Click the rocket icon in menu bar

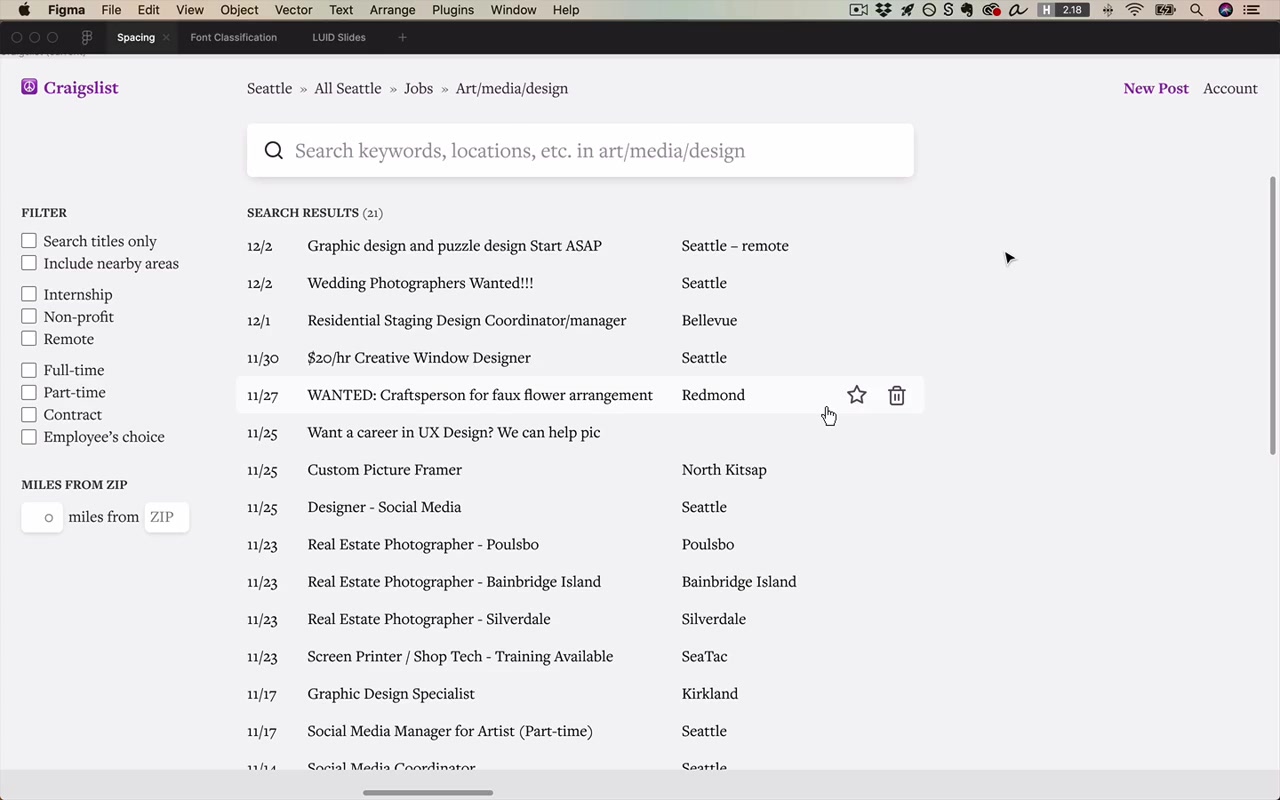tap(908, 10)
